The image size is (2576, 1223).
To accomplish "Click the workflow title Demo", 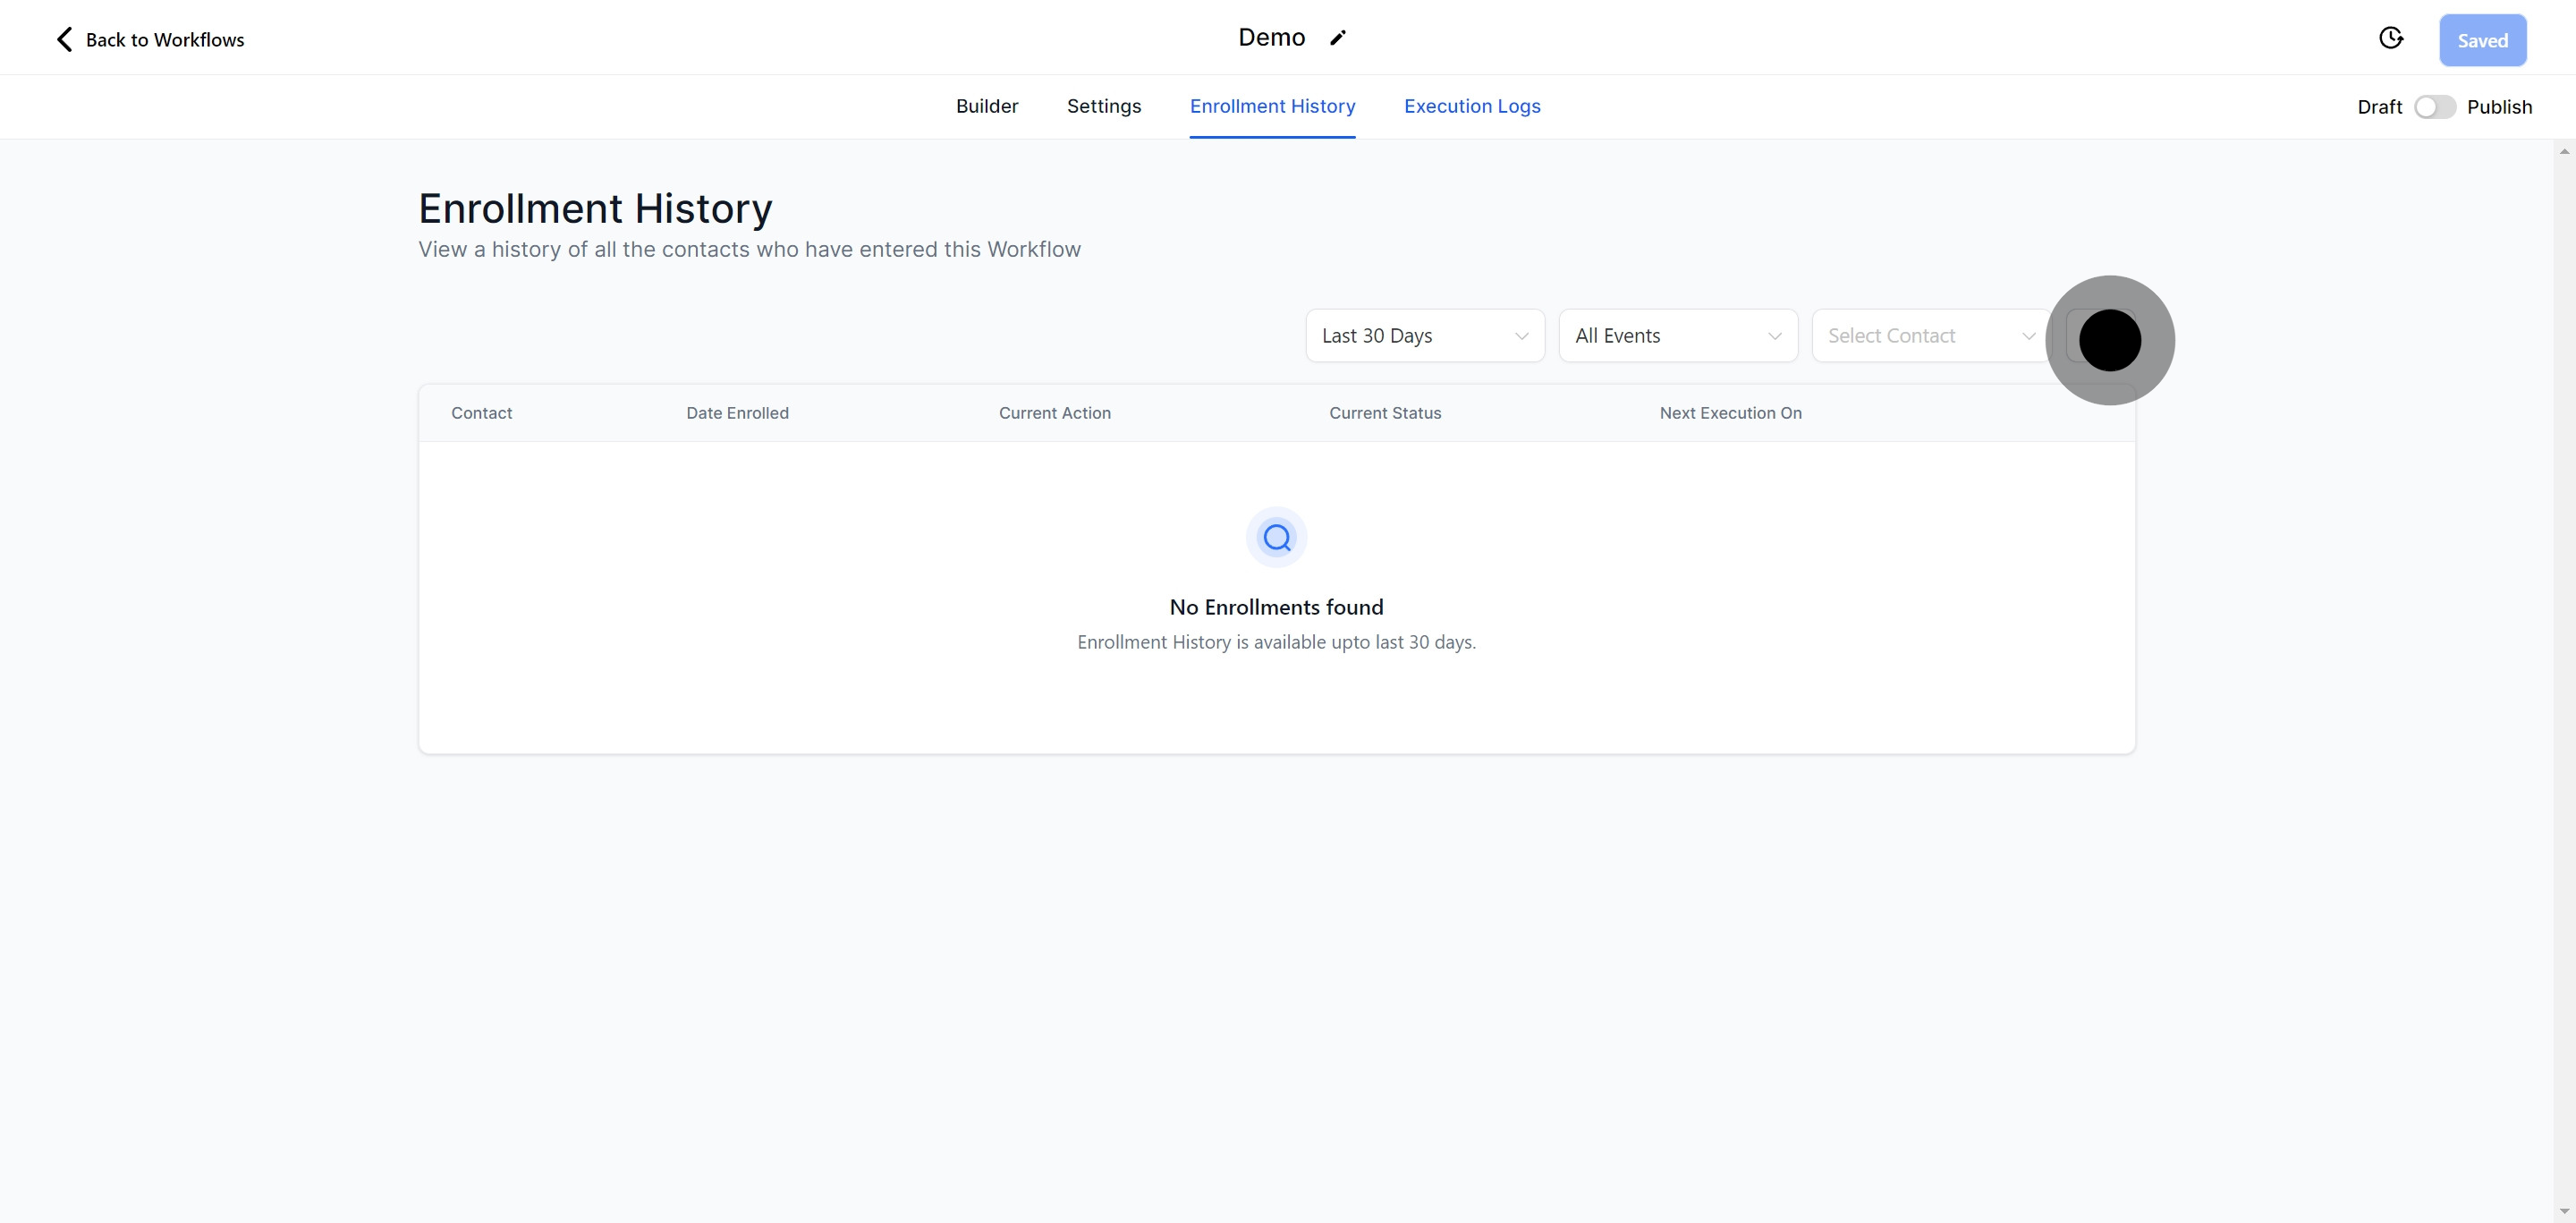I will click(1271, 37).
